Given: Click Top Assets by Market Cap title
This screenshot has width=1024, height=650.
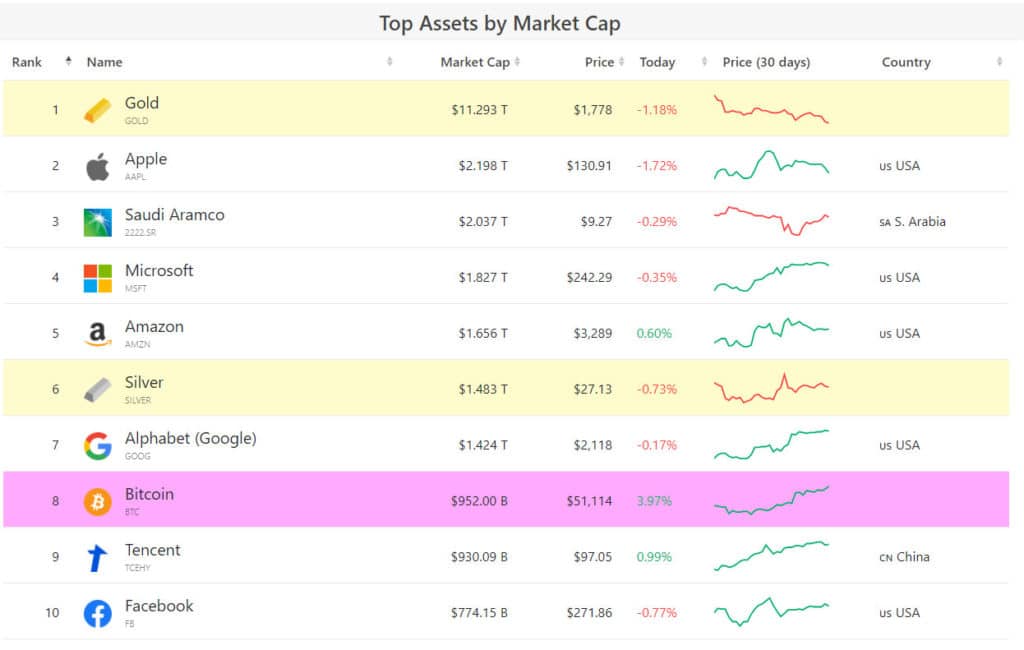Looking at the screenshot, I should (x=500, y=24).
